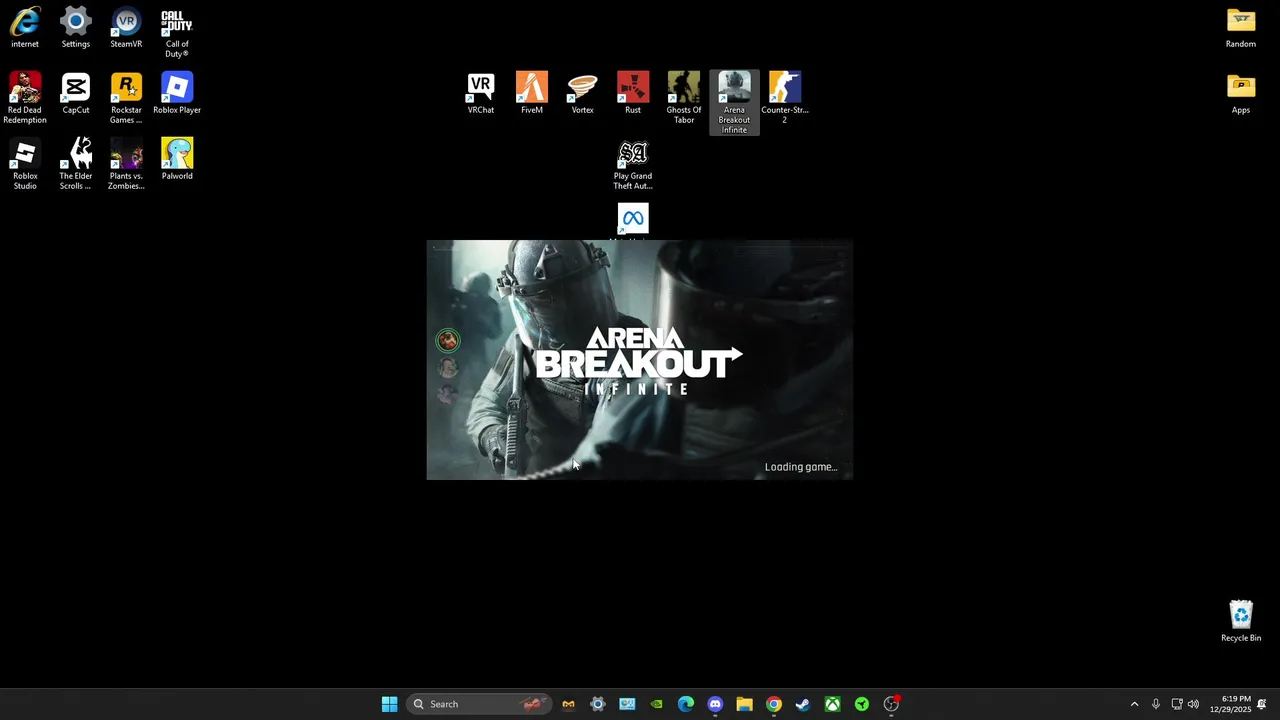Select the Plants vs. Zombies shortcut

click(x=126, y=164)
